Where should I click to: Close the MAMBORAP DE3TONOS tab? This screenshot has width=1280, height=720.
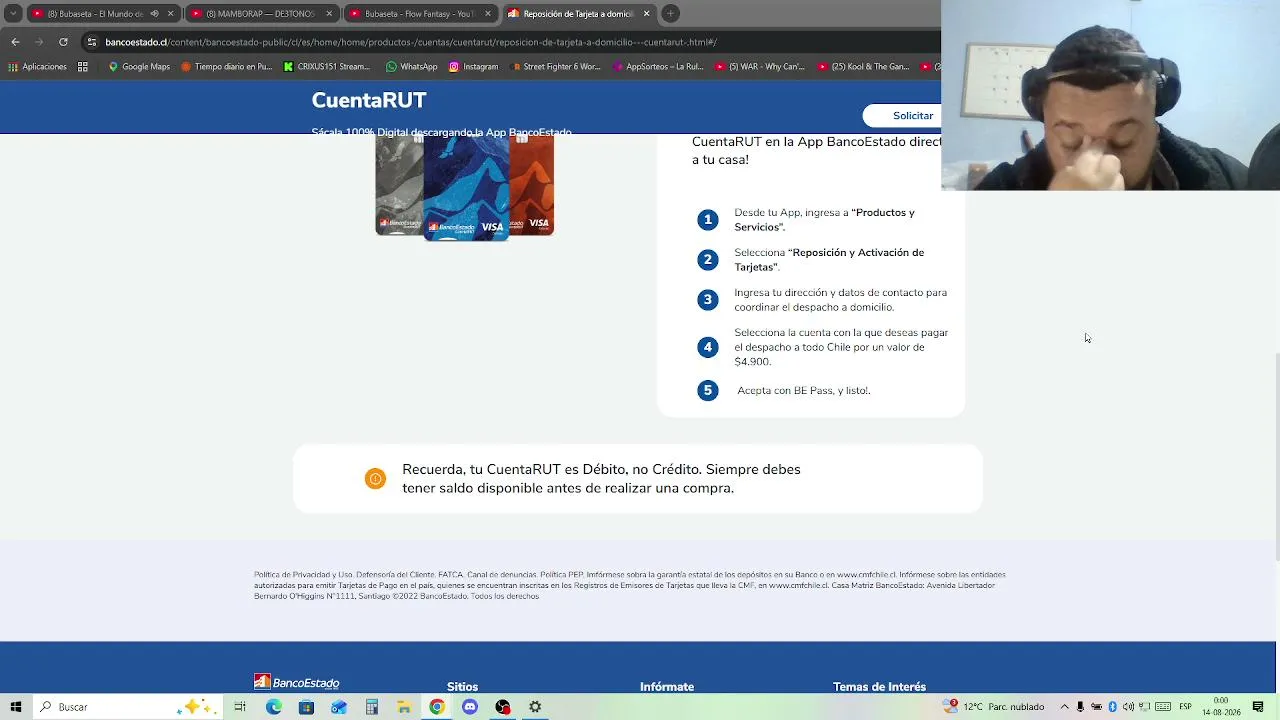(x=329, y=14)
